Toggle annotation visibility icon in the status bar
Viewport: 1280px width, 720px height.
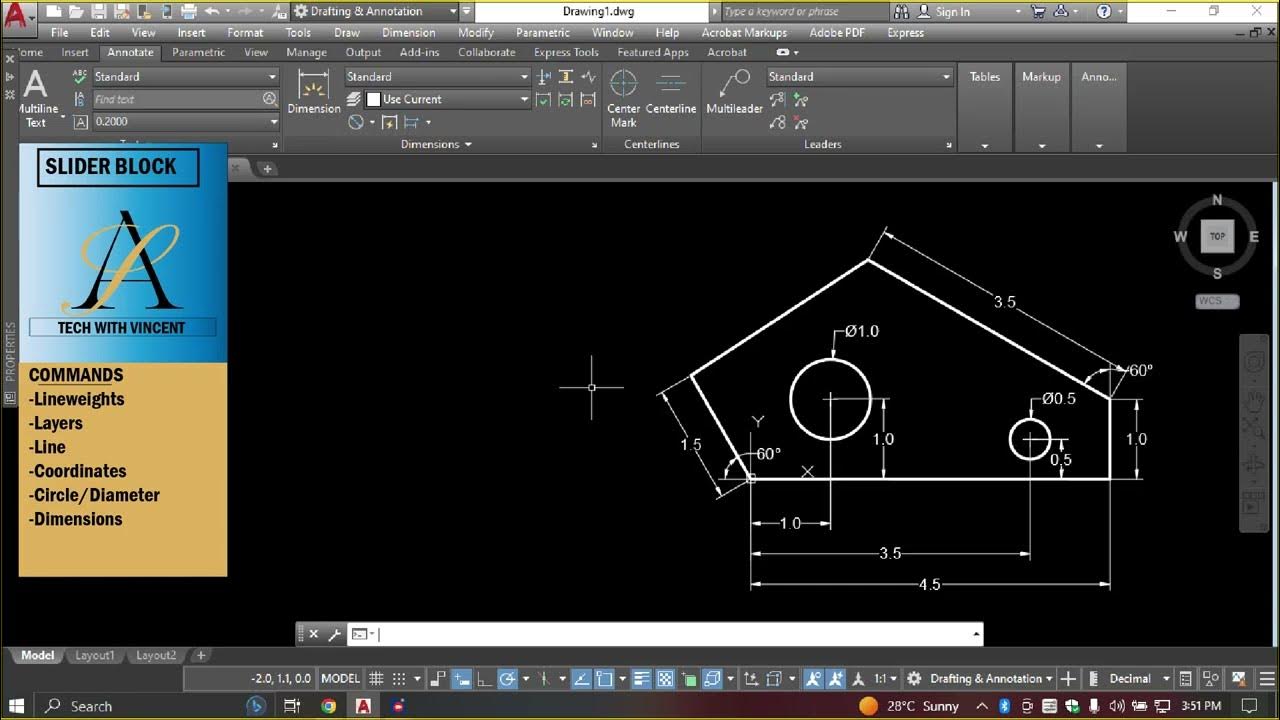[811, 678]
